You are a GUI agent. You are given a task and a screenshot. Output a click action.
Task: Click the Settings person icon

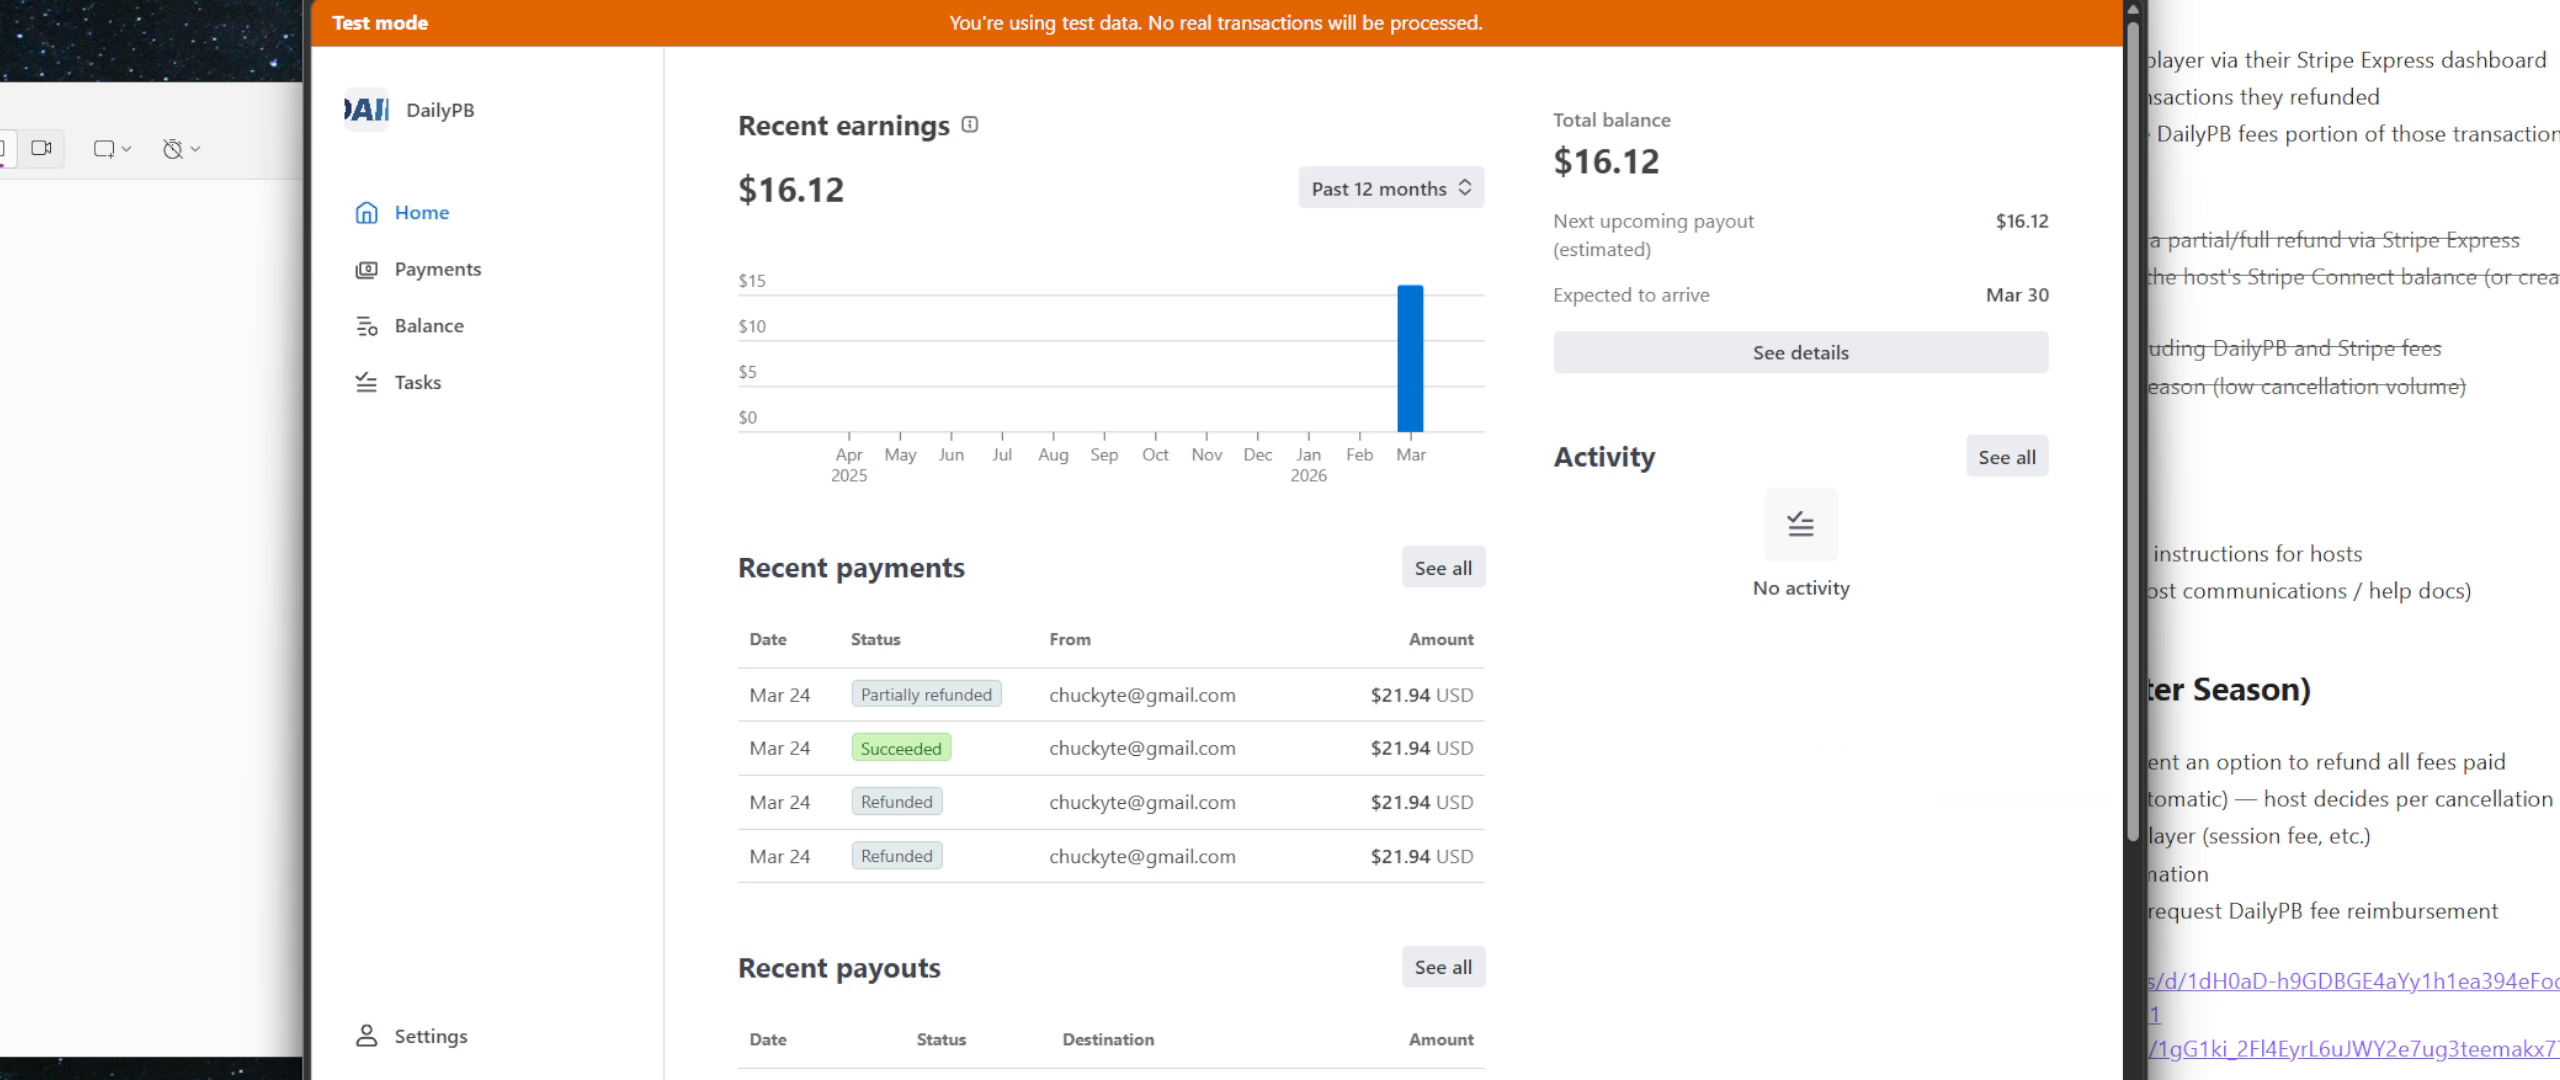click(x=366, y=1036)
